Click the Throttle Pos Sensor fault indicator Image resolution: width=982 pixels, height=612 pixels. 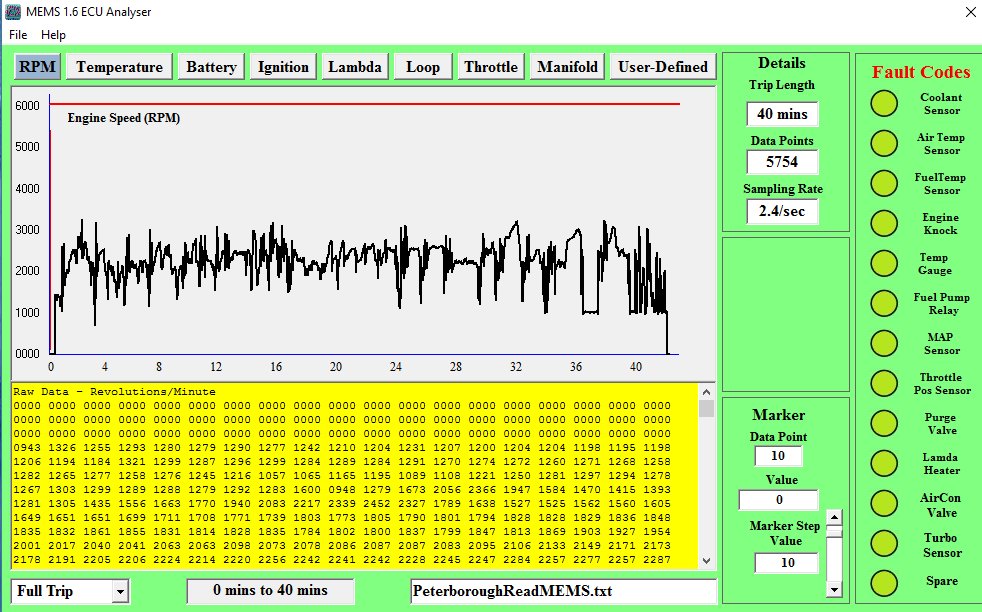coord(884,383)
